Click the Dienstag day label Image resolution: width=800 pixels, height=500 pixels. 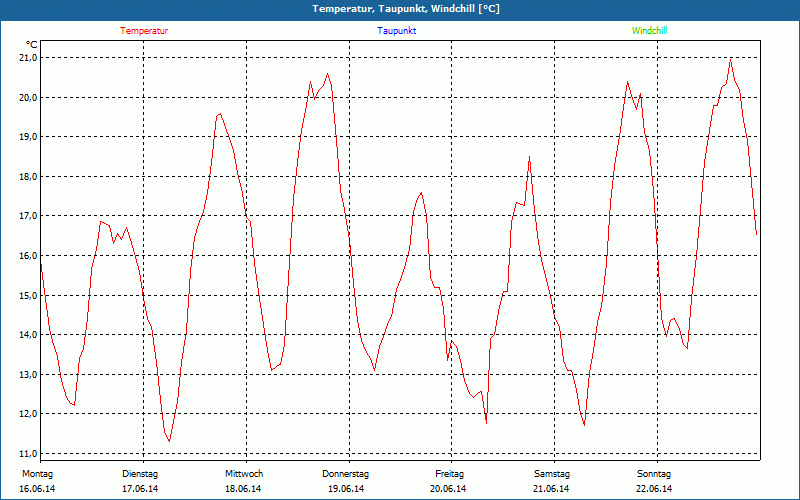[x=140, y=474]
